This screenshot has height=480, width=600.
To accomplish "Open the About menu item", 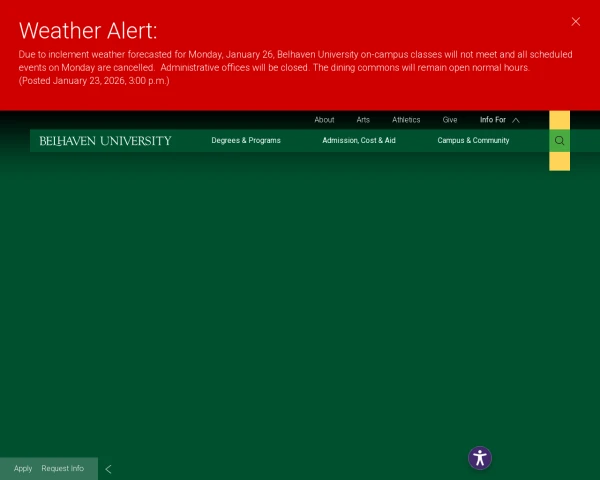I will click(324, 120).
